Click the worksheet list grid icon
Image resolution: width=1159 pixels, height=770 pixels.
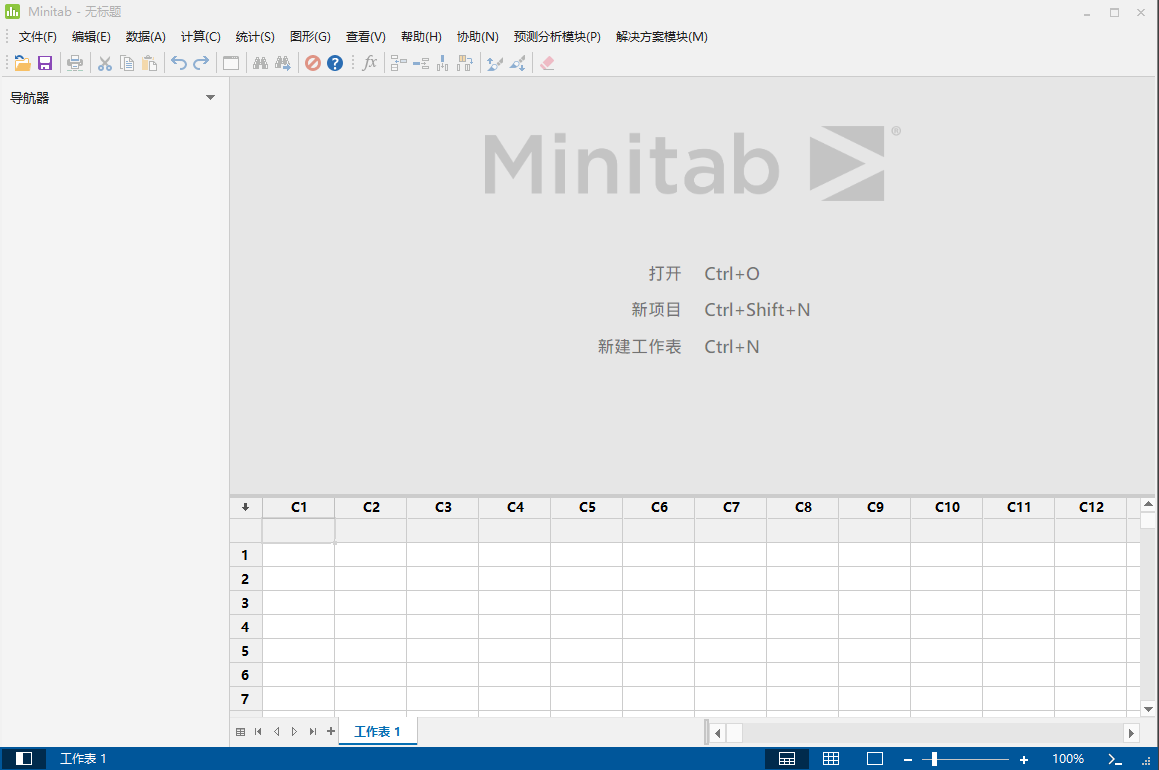coord(240,732)
